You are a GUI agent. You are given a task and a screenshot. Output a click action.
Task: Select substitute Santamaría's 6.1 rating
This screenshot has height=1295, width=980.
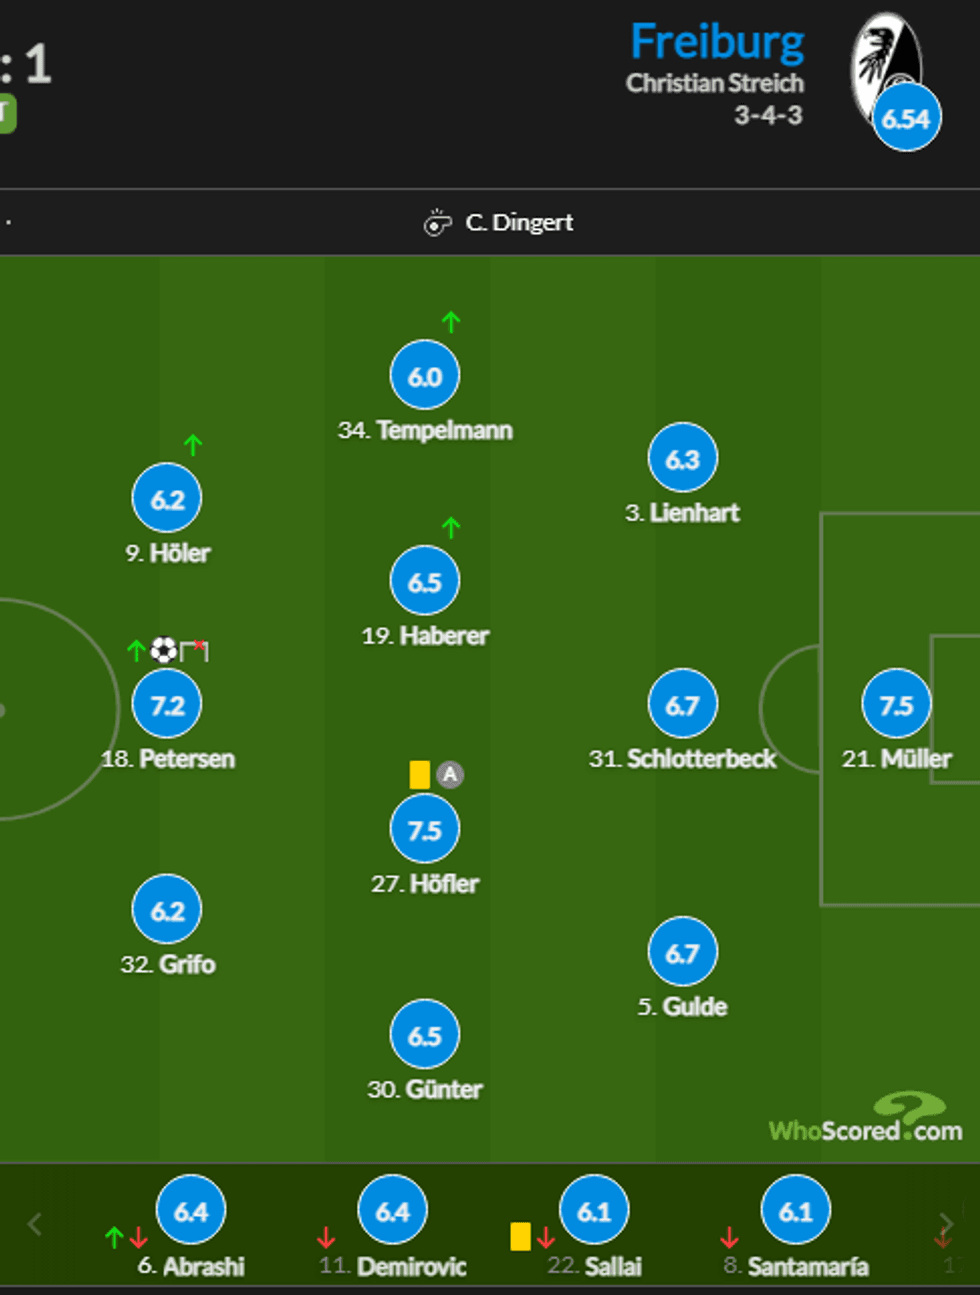tap(796, 1212)
